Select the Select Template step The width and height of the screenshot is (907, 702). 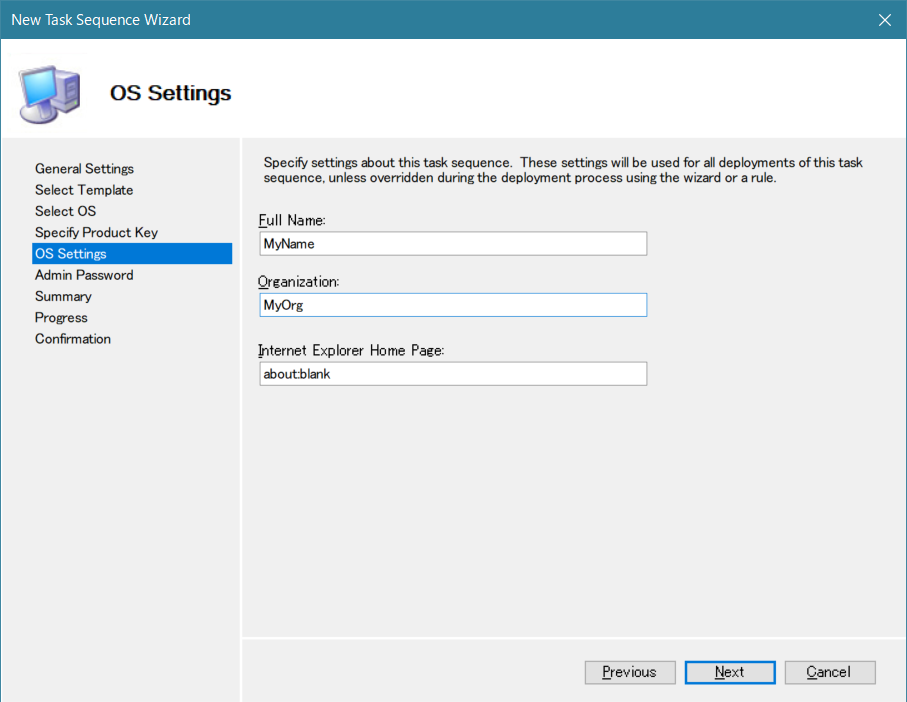click(84, 190)
